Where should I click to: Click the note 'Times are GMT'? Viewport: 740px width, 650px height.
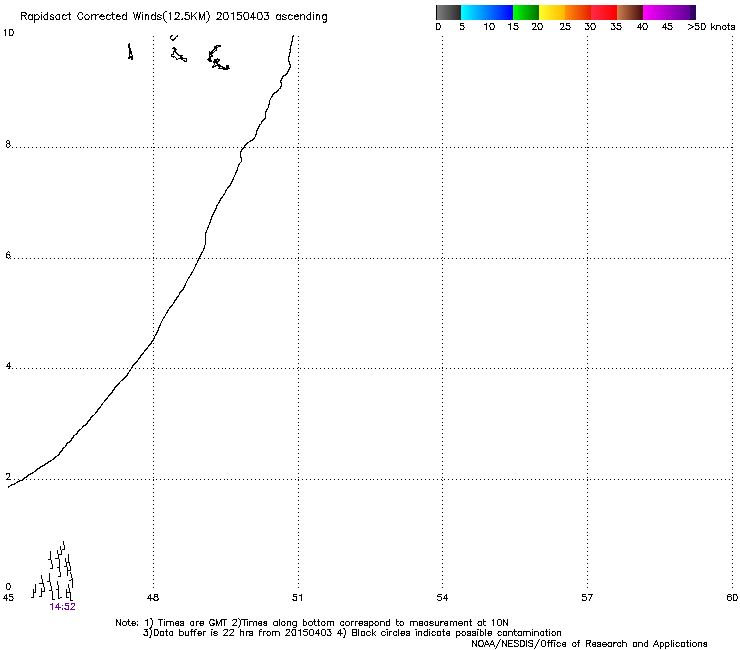193,623
